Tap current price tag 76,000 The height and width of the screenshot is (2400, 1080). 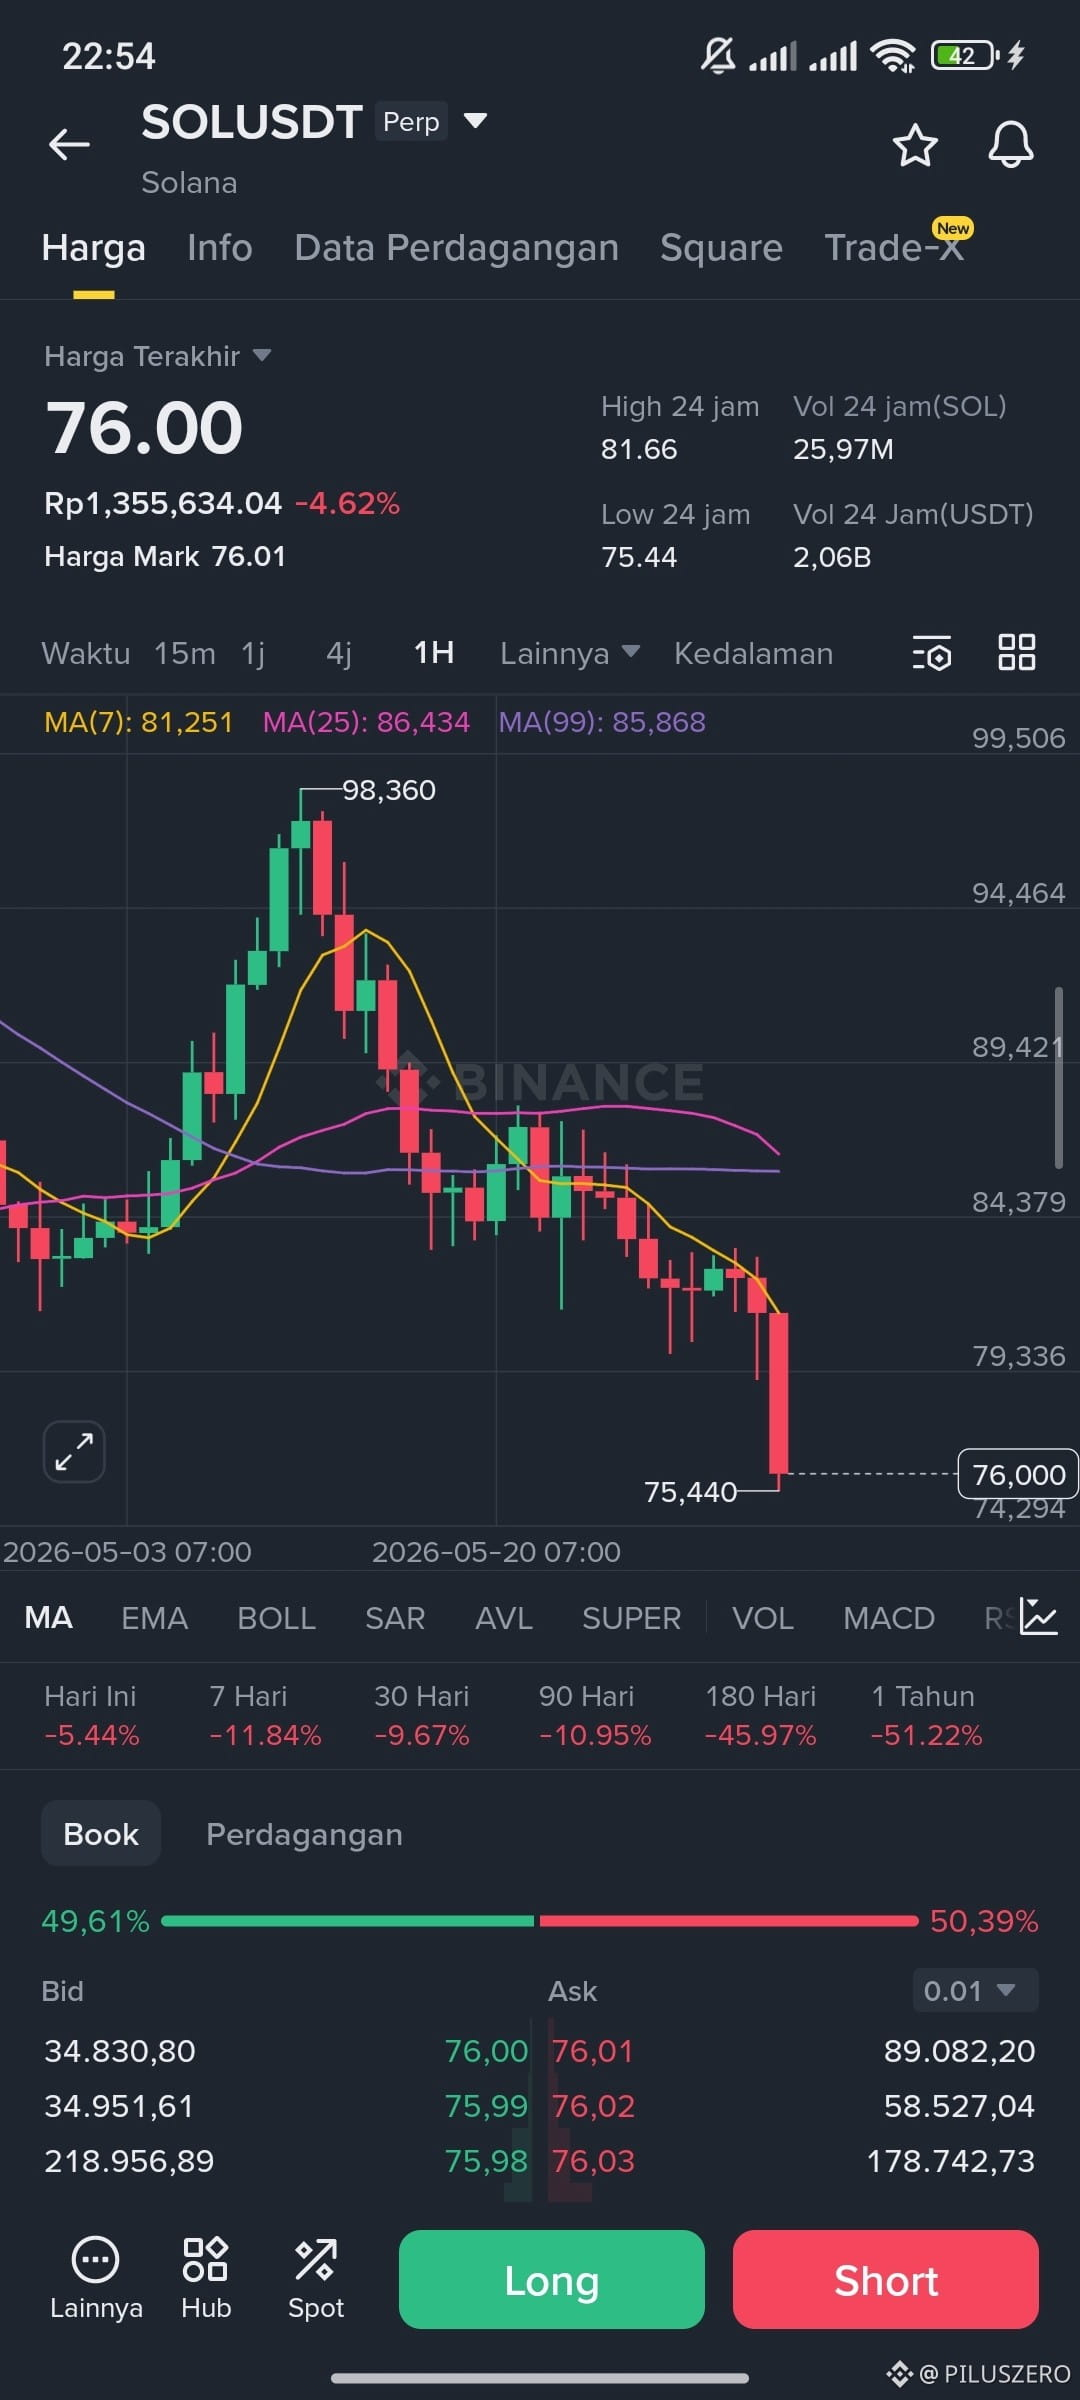[1018, 1474]
